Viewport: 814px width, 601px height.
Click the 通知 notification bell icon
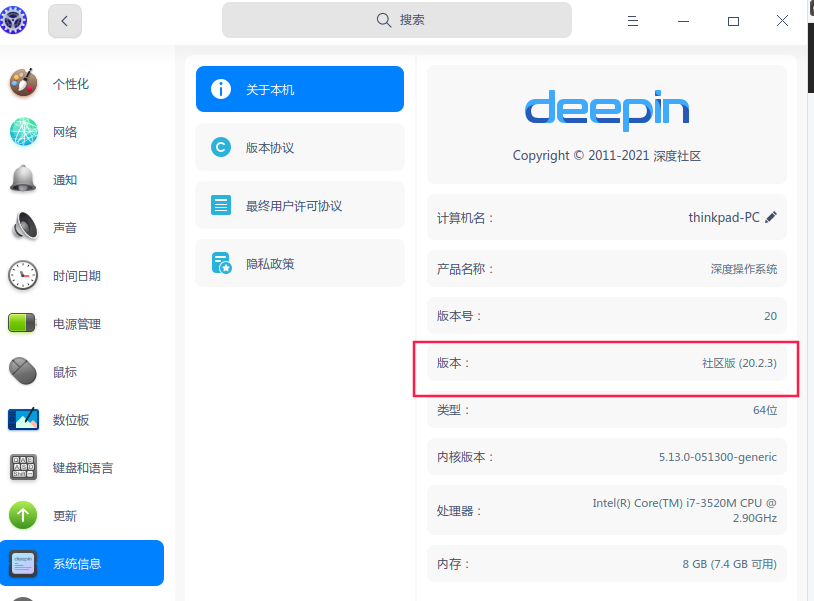tap(23, 180)
